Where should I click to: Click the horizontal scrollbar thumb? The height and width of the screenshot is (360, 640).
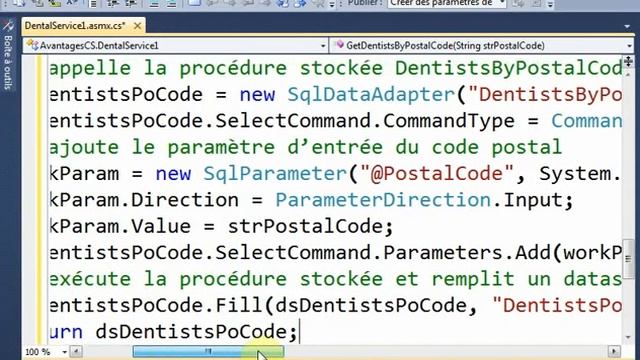click(208, 351)
